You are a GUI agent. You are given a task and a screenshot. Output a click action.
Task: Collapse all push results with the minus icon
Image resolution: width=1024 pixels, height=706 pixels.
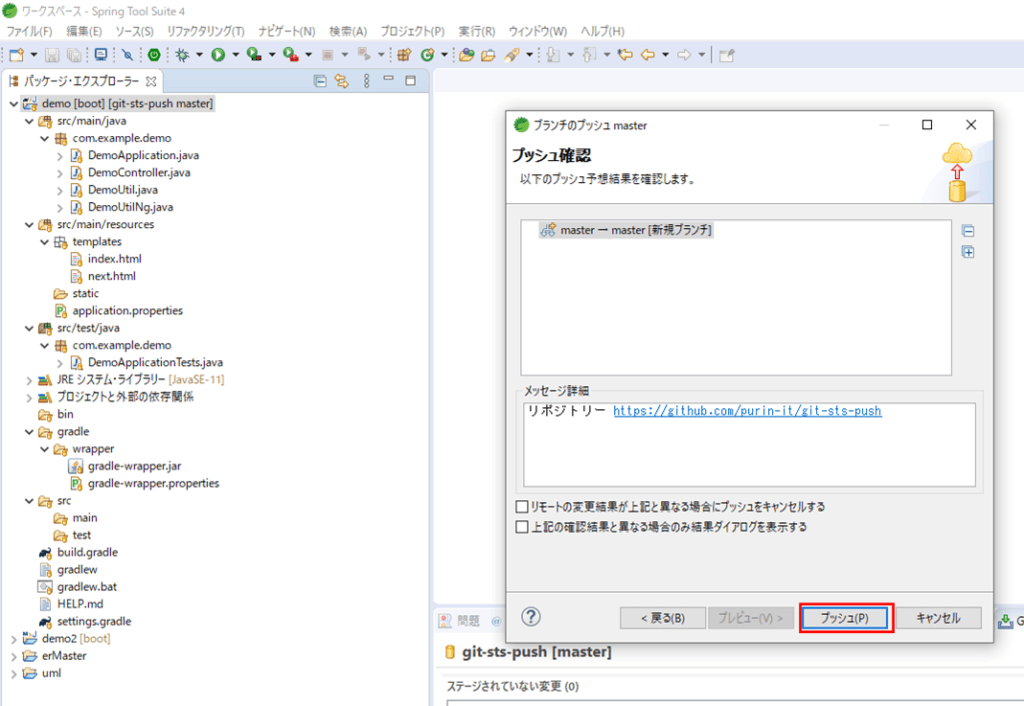969,230
